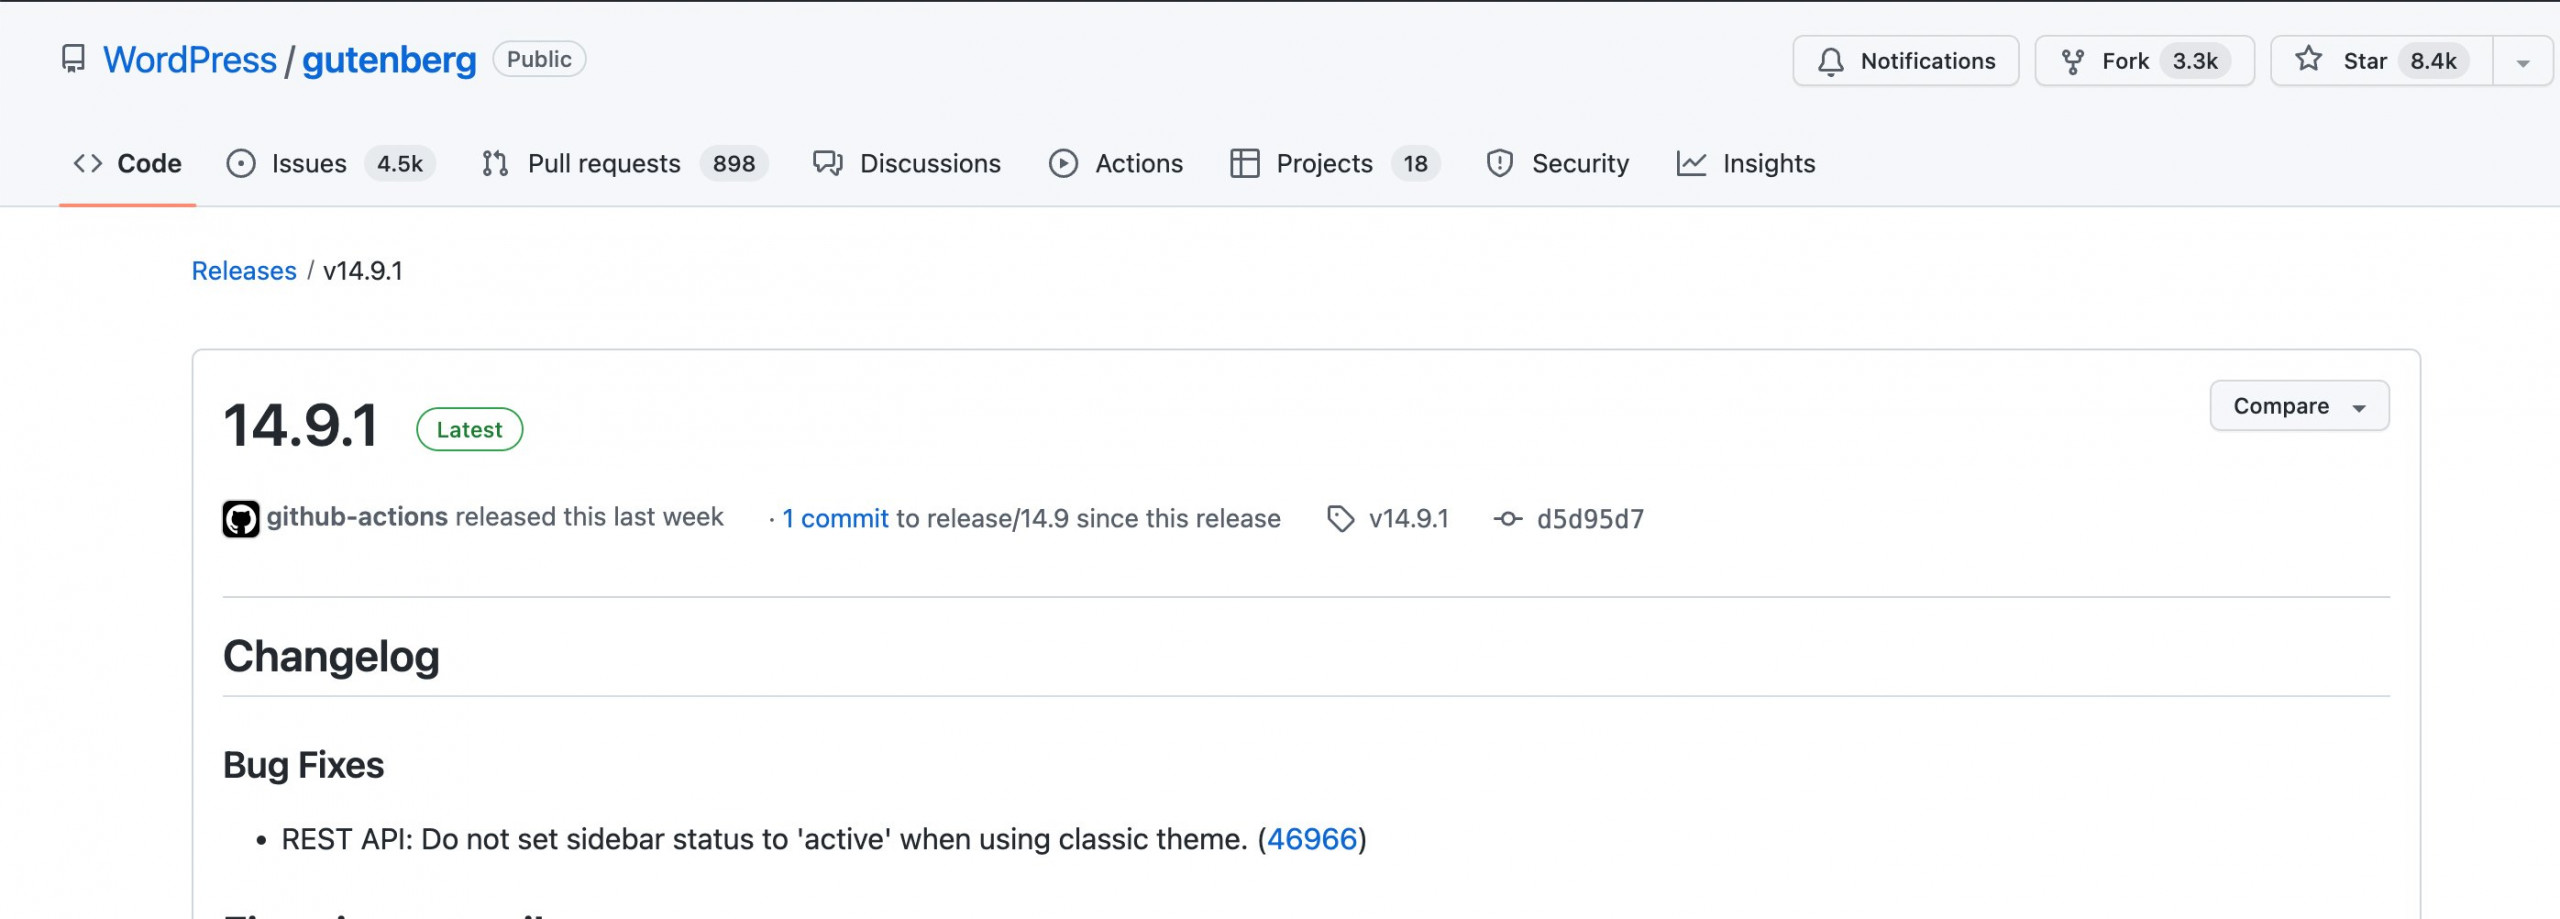Viewport: 2560px width, 919px height.
Task: Open the Discussions tab
Action: click(930, 163)
